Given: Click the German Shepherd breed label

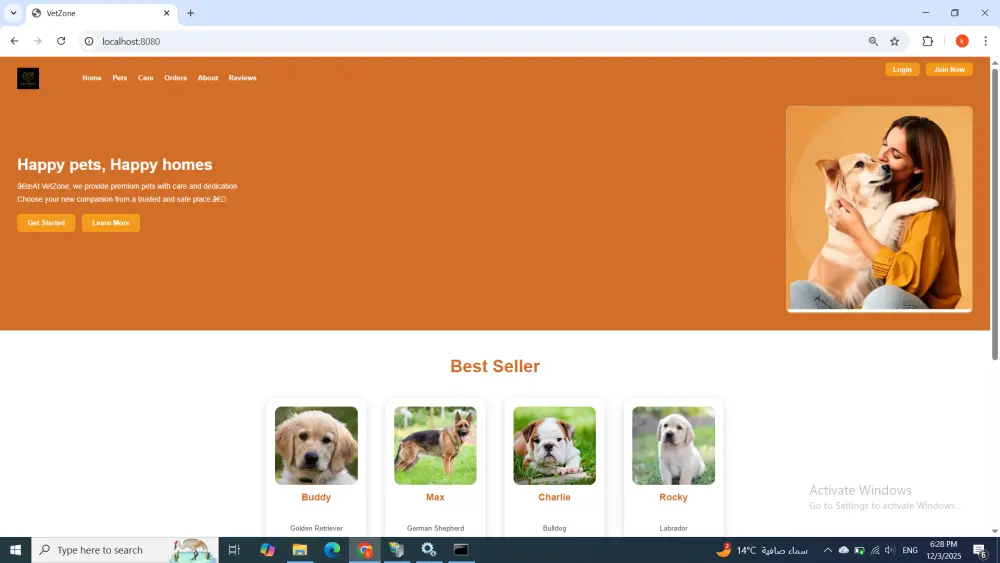Looking at the screenshot, I should click(435, 528).
